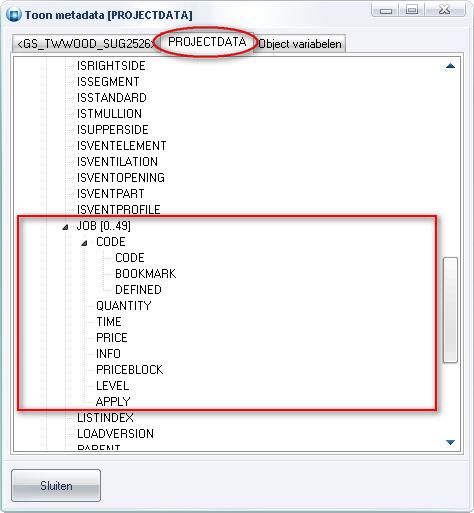
Task: Collapse the CODE subtree arrow
Action: [x=85, y=243]
